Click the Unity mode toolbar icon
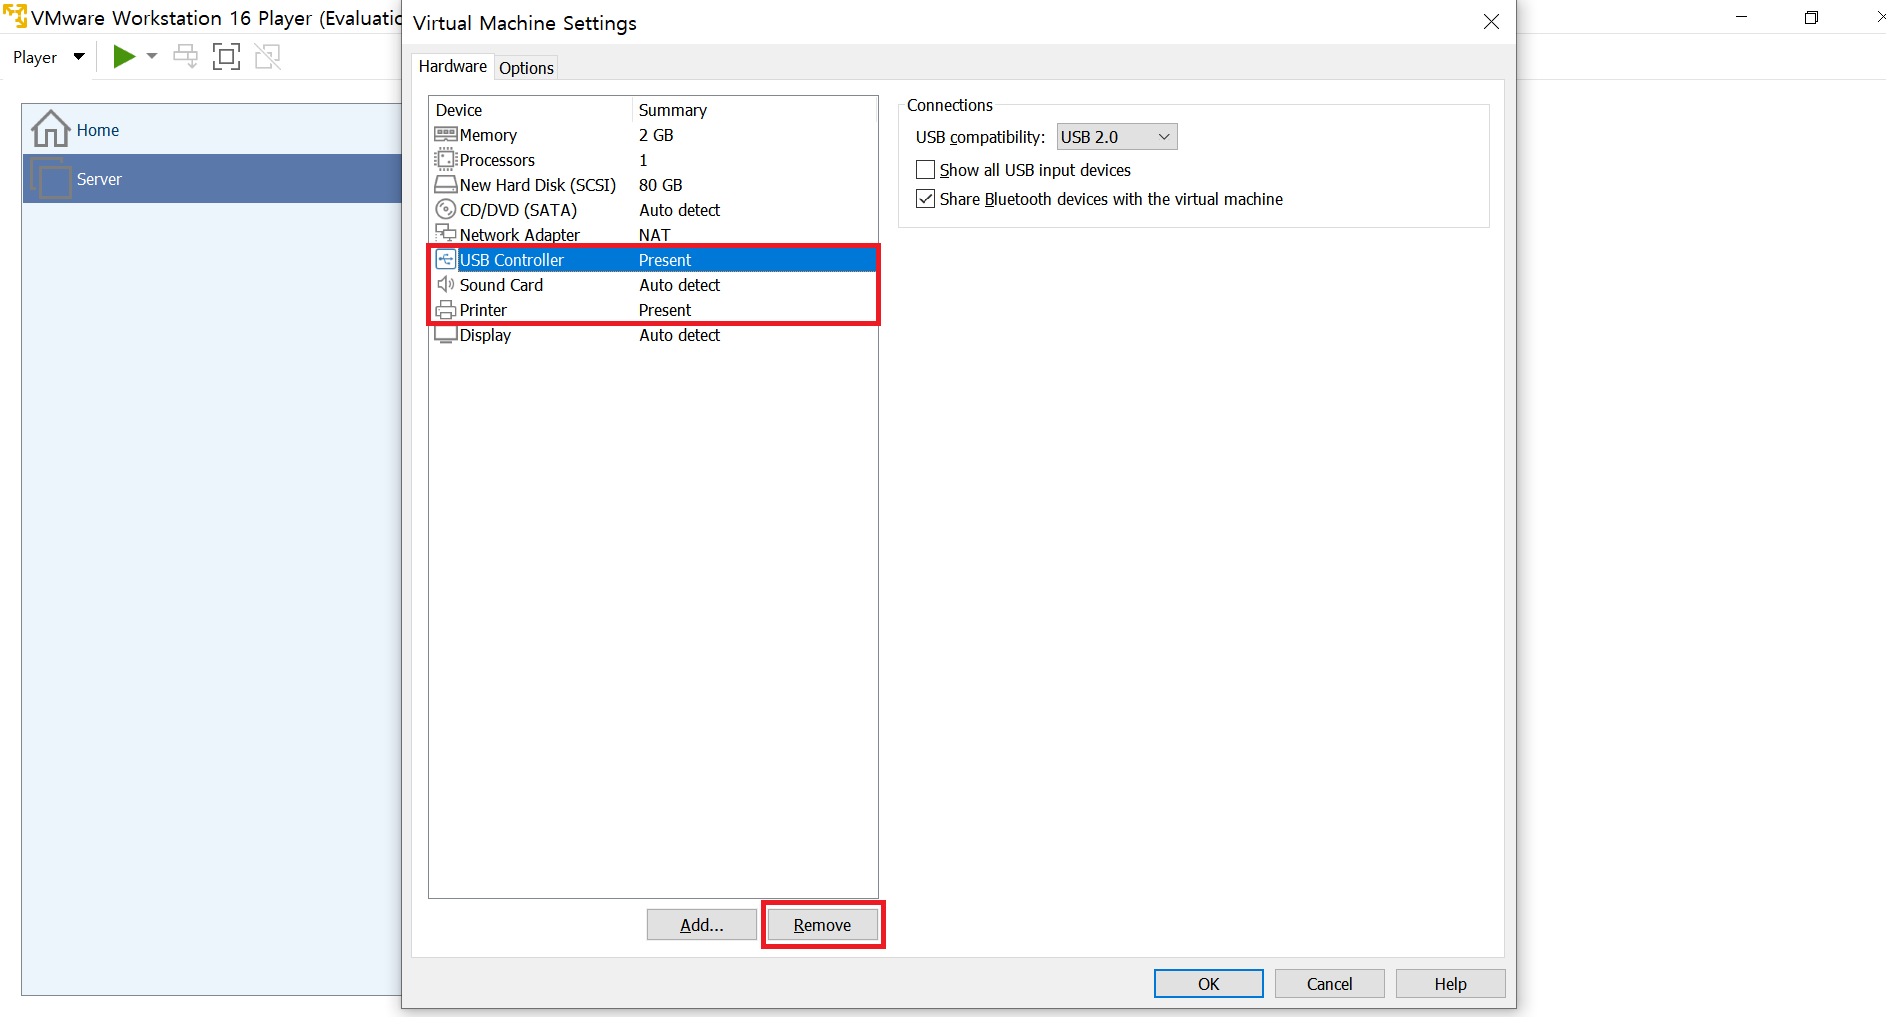 (x=267, y=56)
